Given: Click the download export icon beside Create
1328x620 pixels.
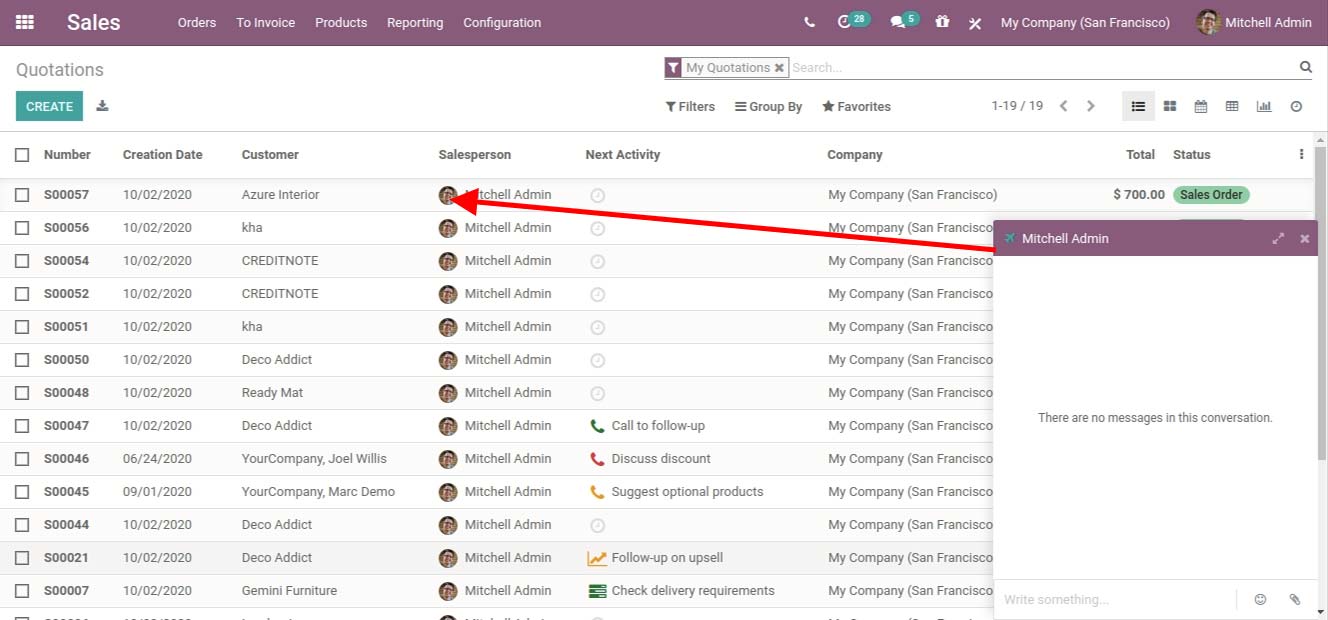Looking at the screenshot, I should pyautogui.click(x=102, y=106).
